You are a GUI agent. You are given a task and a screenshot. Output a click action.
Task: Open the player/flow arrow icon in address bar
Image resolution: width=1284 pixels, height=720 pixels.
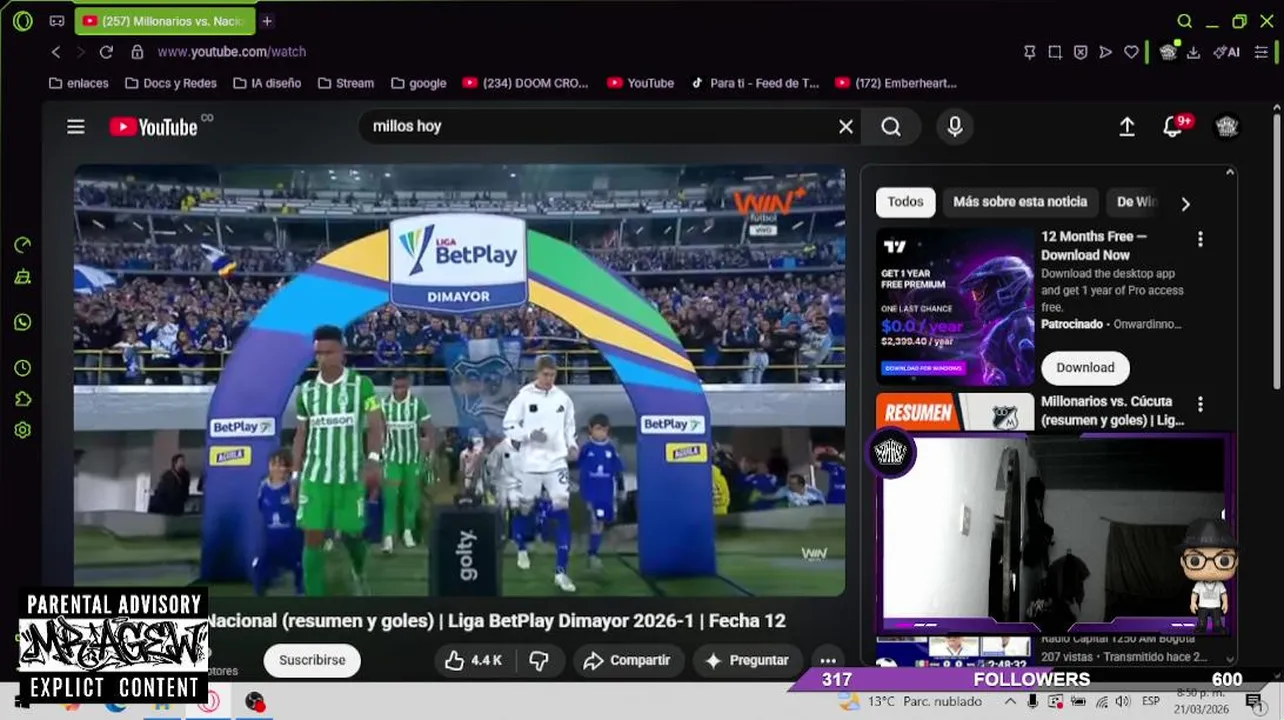(1105, 52)
